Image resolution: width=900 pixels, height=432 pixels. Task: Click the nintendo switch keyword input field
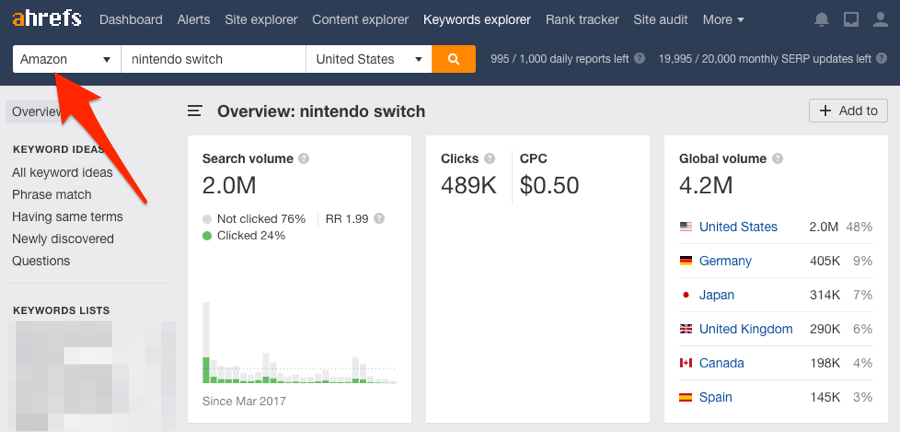214,59
